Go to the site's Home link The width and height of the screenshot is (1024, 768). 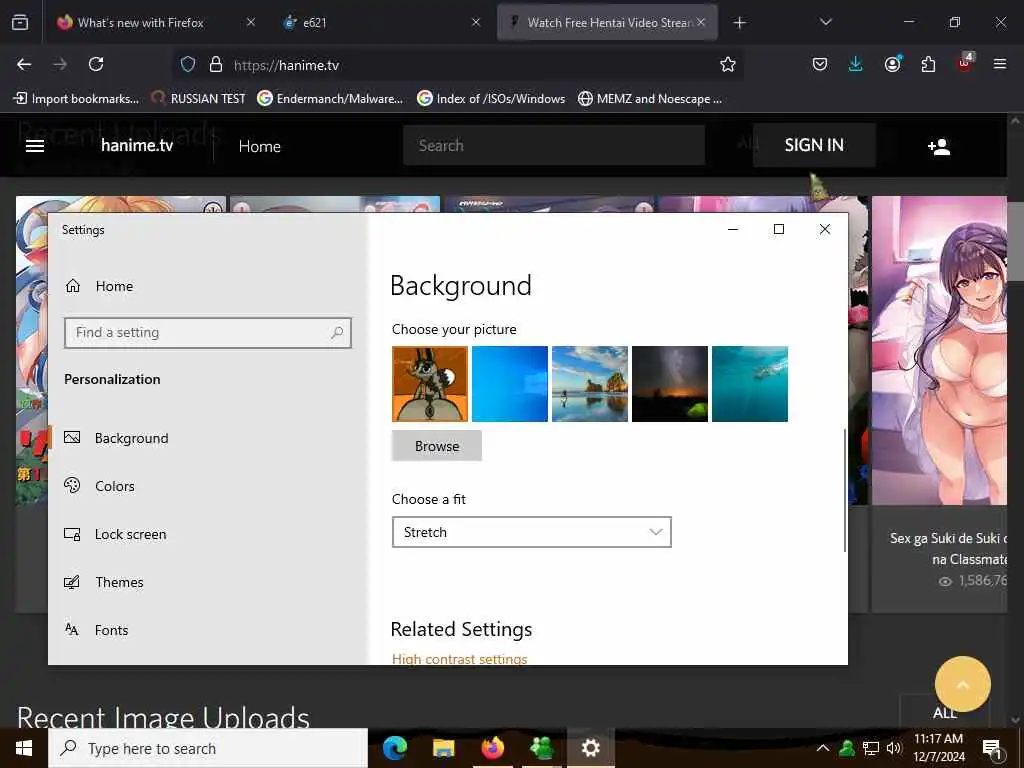click(x=259, y=146)
